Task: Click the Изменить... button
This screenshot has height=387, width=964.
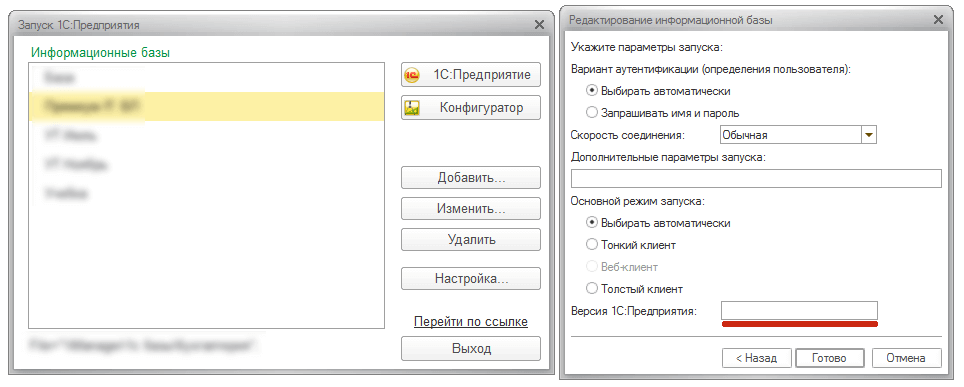Action: point(471,209)
